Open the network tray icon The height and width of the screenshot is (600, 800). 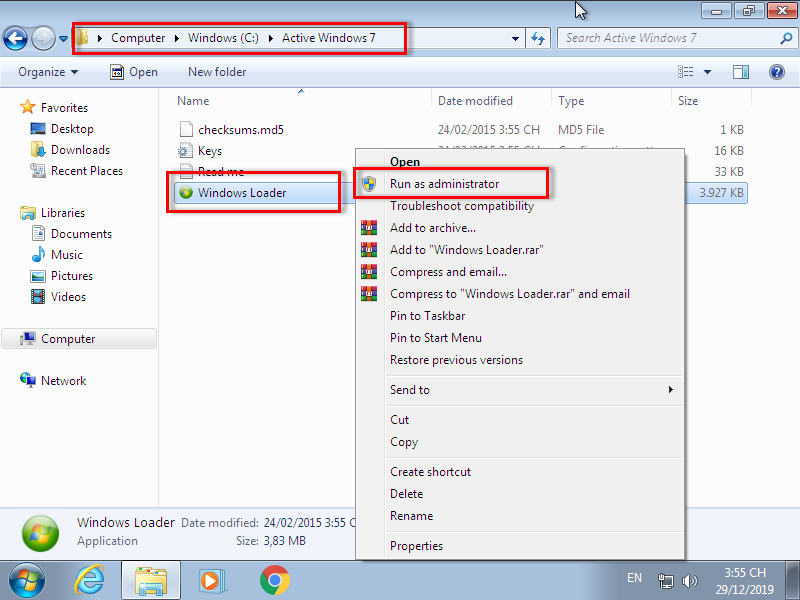click(x=665, y=581)
